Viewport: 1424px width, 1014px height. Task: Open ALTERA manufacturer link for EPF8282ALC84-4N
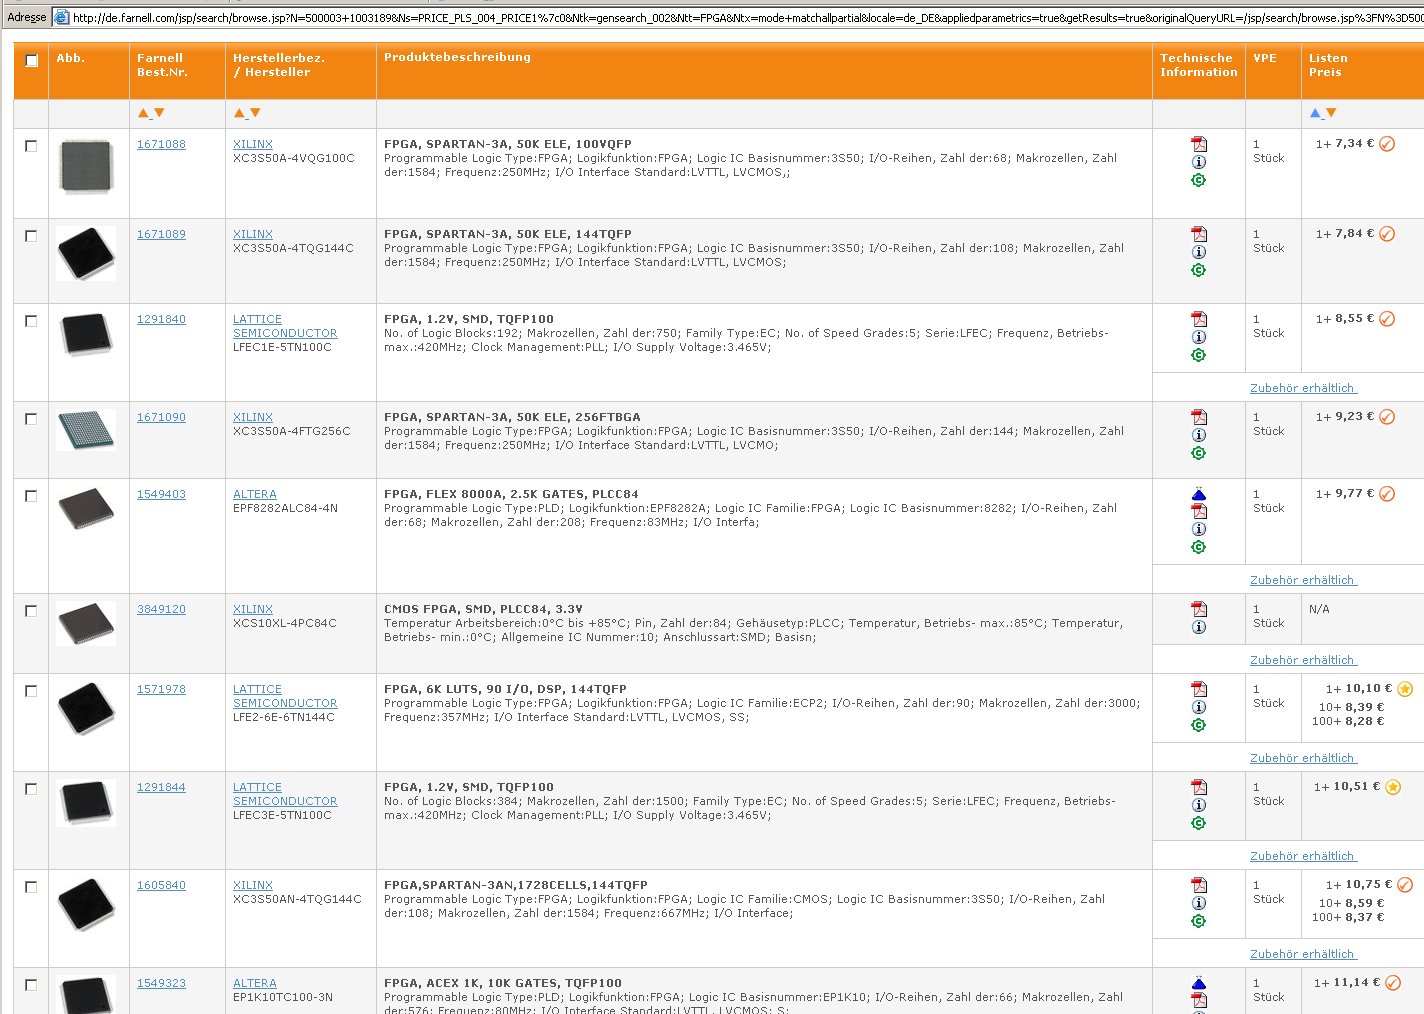coord(255,494)
